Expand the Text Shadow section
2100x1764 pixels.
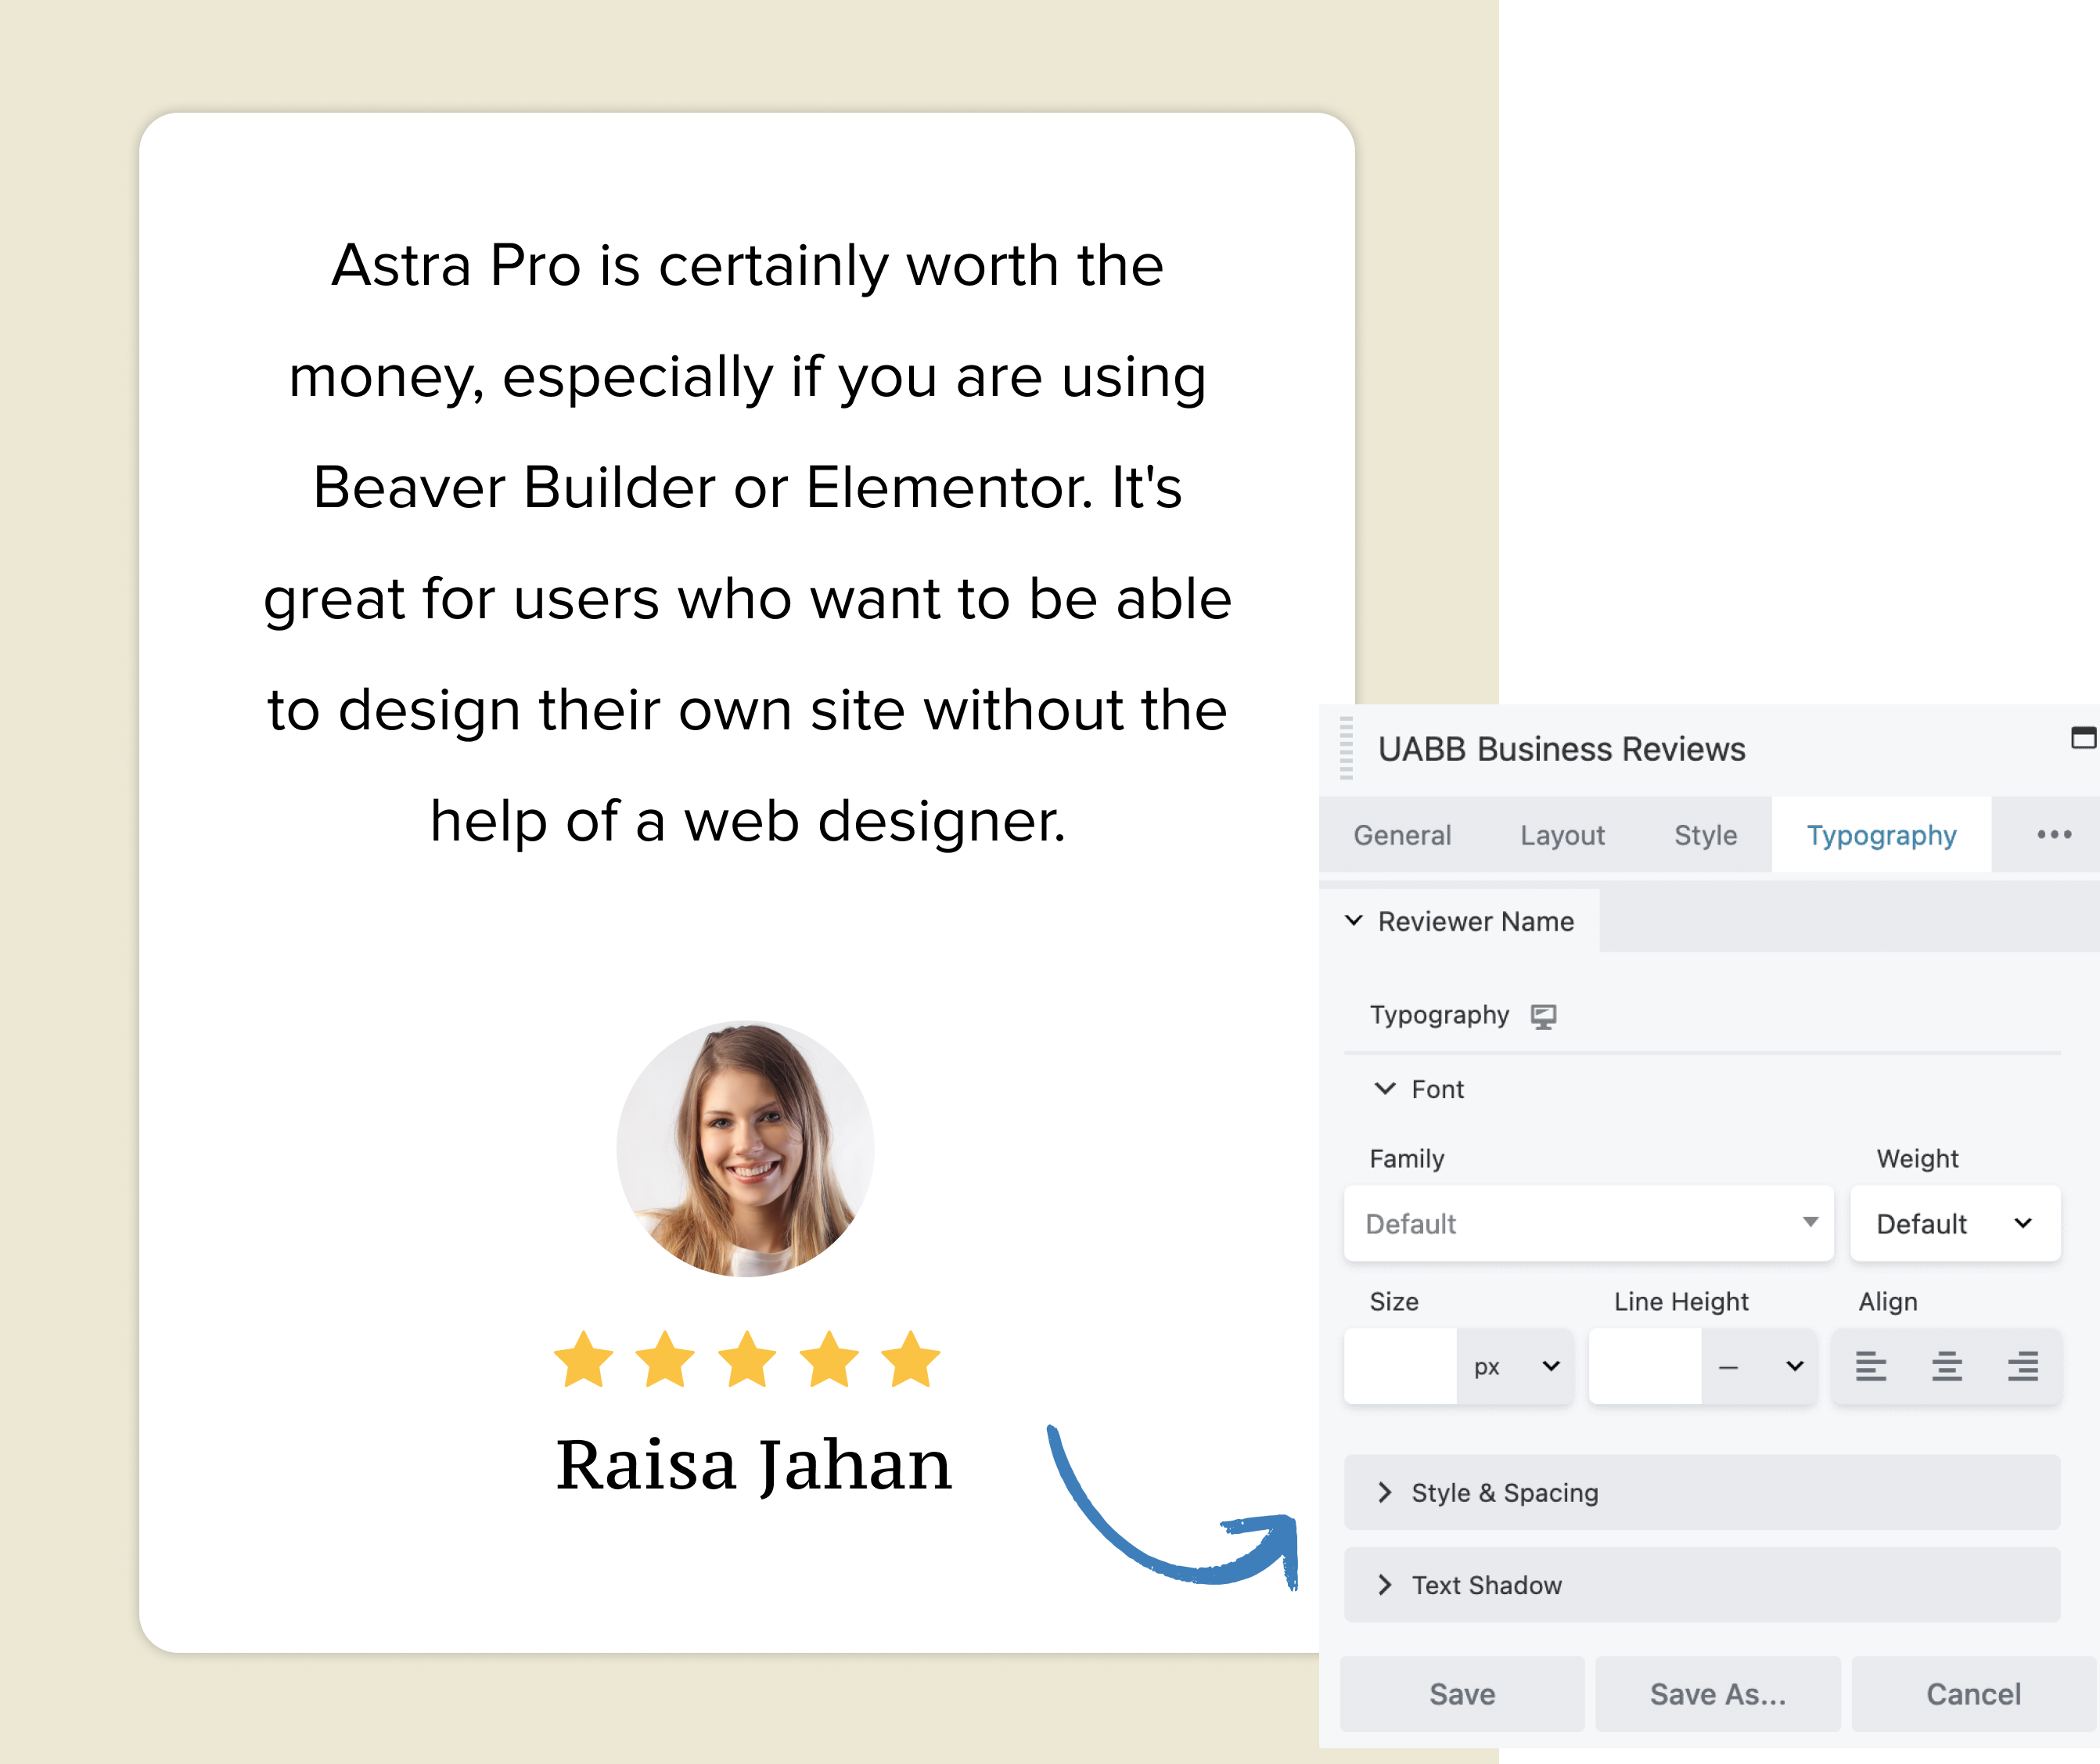click(1388, 1584)
